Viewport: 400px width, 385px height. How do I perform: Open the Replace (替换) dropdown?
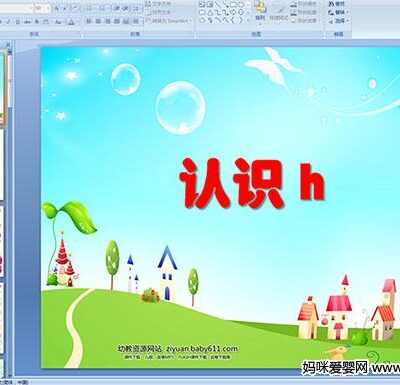pyautogui.click(x=339, y=12)
